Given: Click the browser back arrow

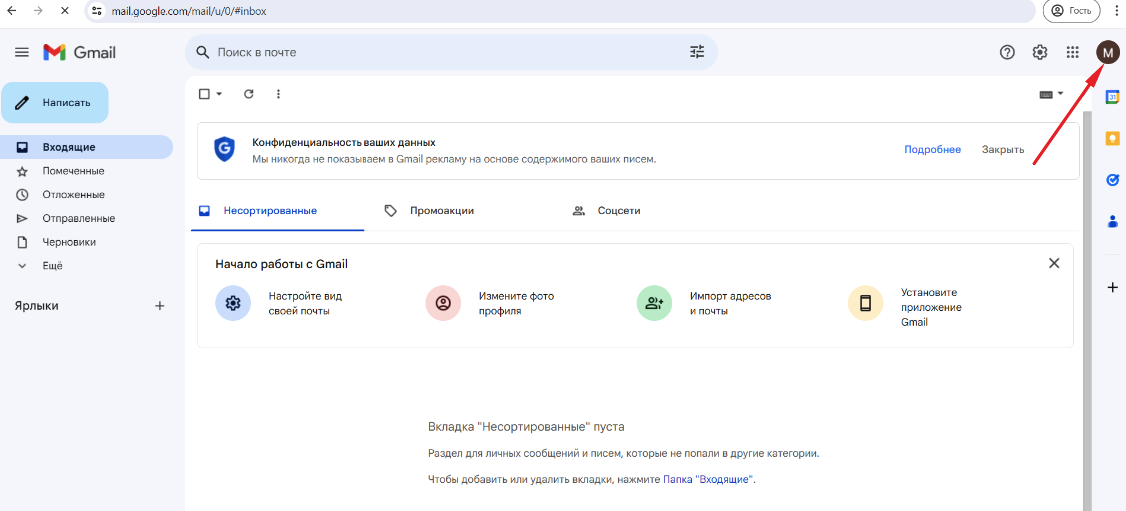Looking at the screenshot, I should coord(12,11).
